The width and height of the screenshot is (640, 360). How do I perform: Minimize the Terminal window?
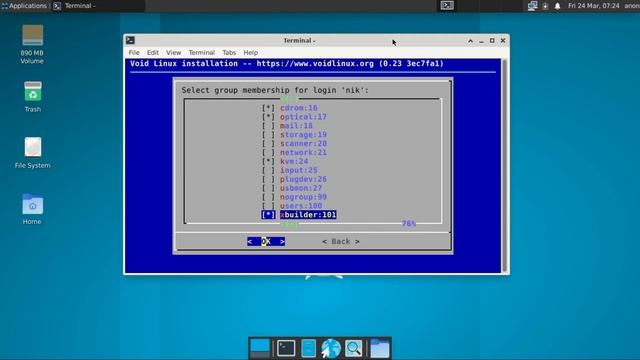pyautogui.click(x=481, y=41)
